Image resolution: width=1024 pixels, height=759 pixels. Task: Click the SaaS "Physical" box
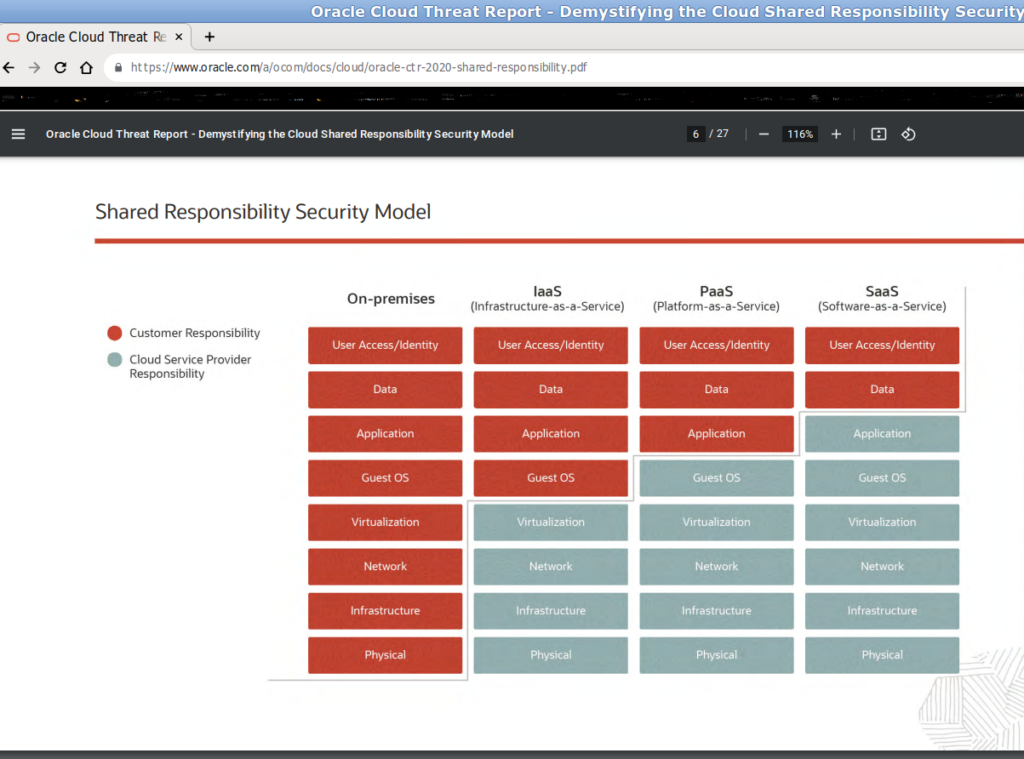[x=882, y=655]
